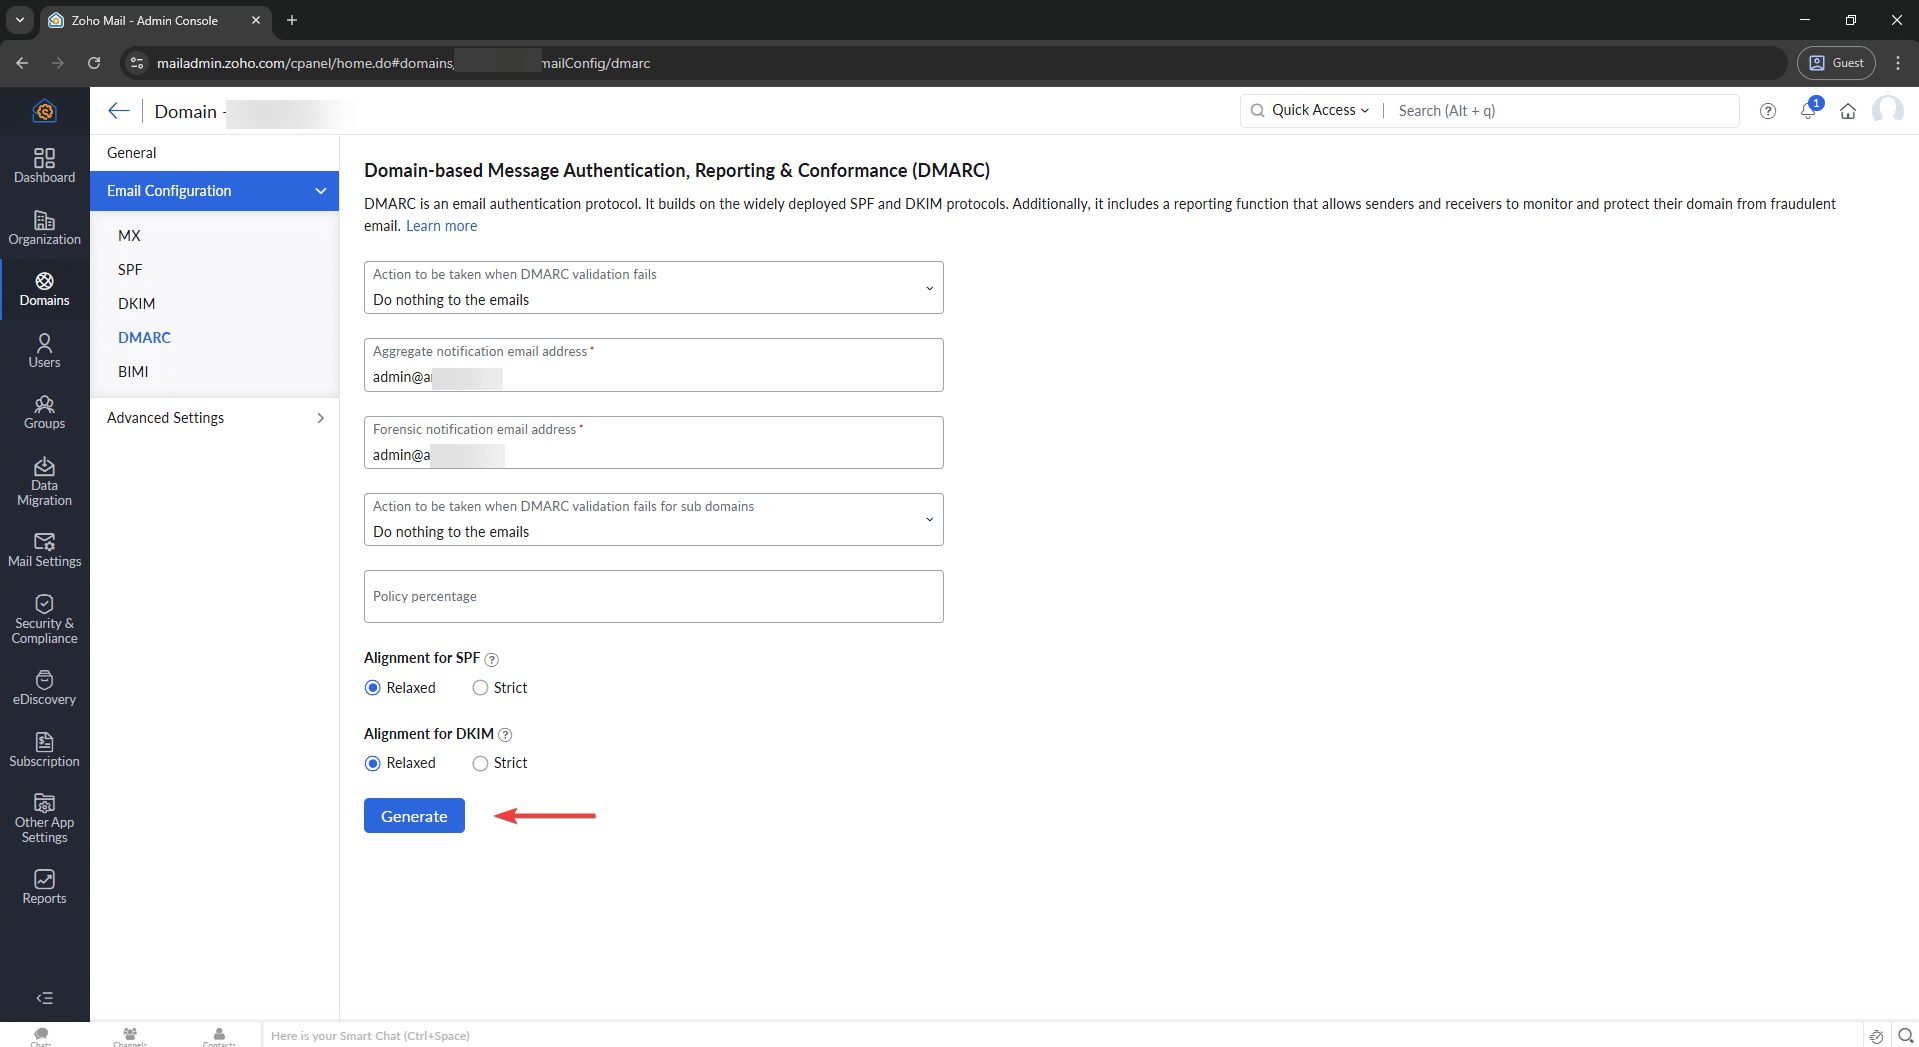Viewport: 1919px width, 1047px height.
Task: Click the Policy percentage input field
Action: tap(653, 597)
